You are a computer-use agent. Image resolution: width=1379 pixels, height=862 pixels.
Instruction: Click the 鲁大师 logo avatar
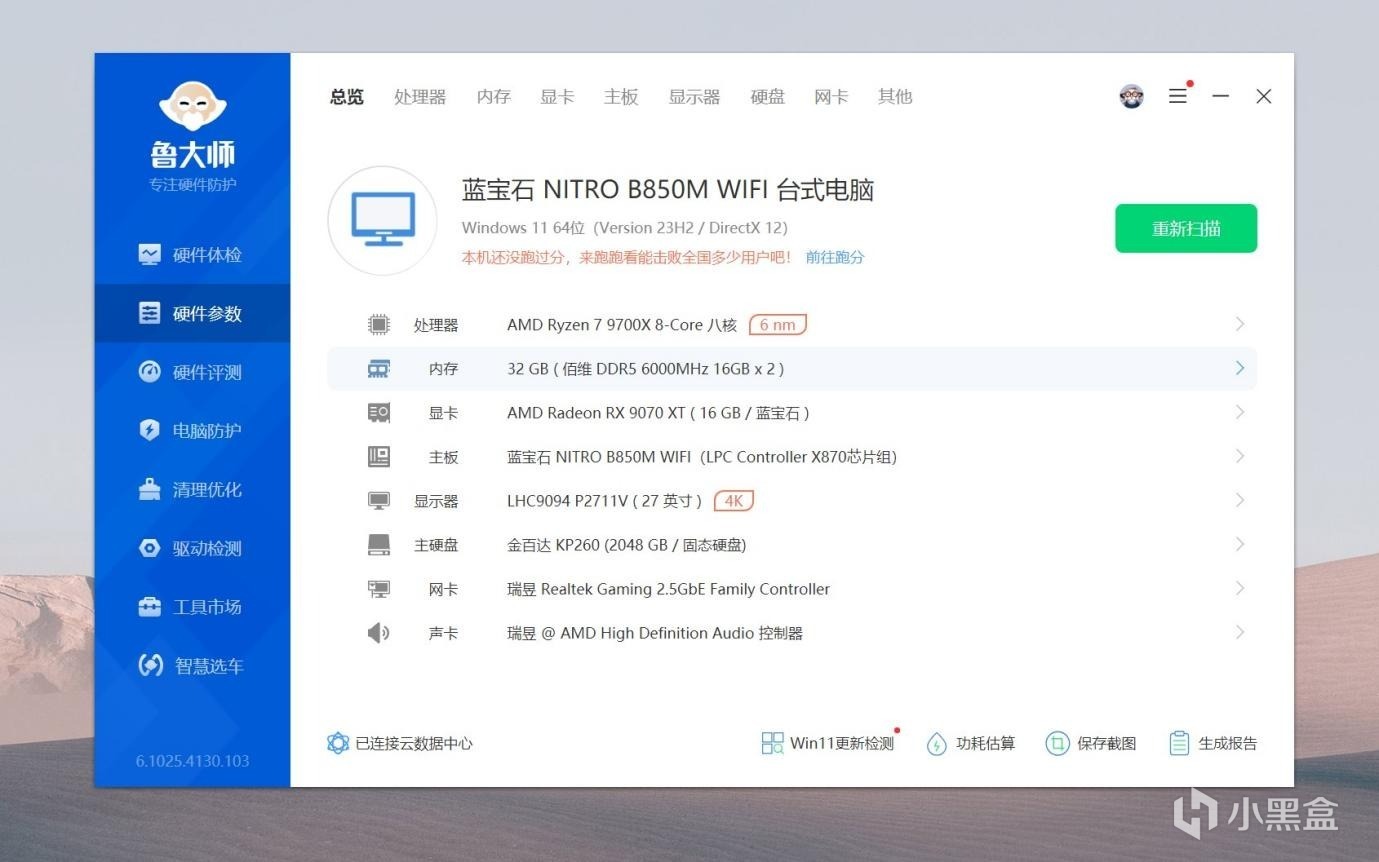click(x=193, y=104)
